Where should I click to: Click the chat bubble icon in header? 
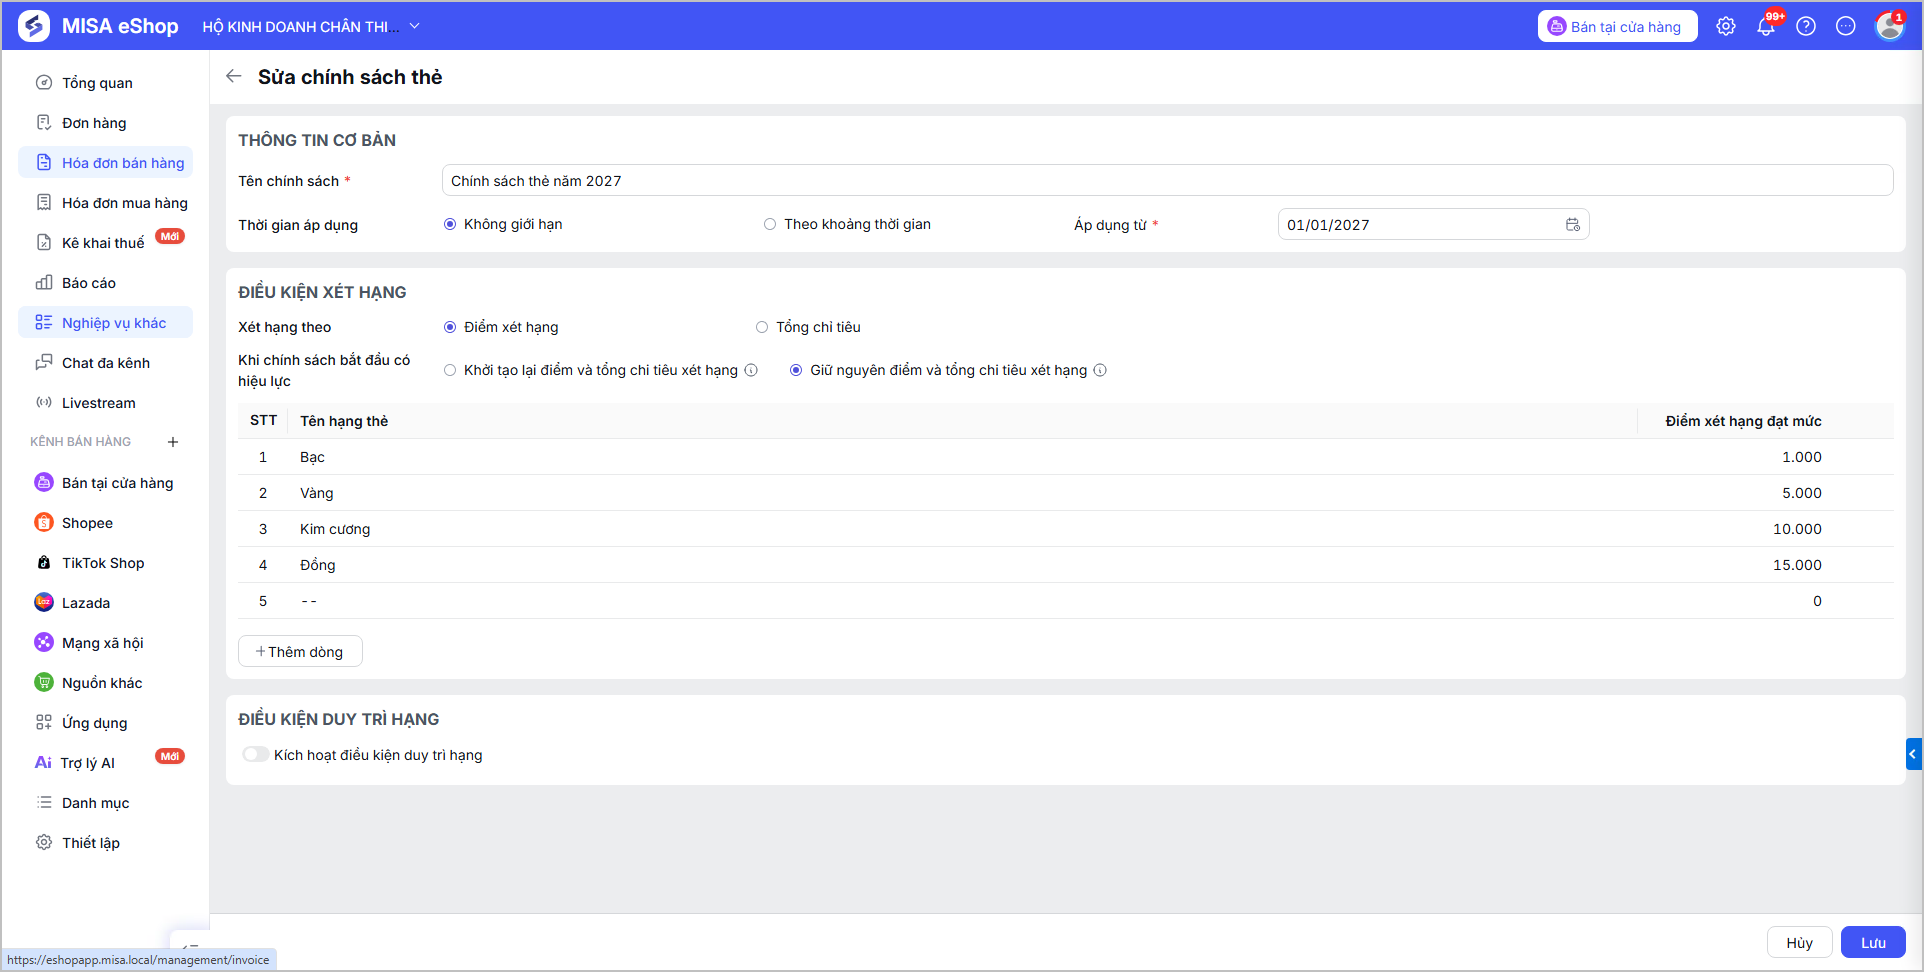(1846, 26)
